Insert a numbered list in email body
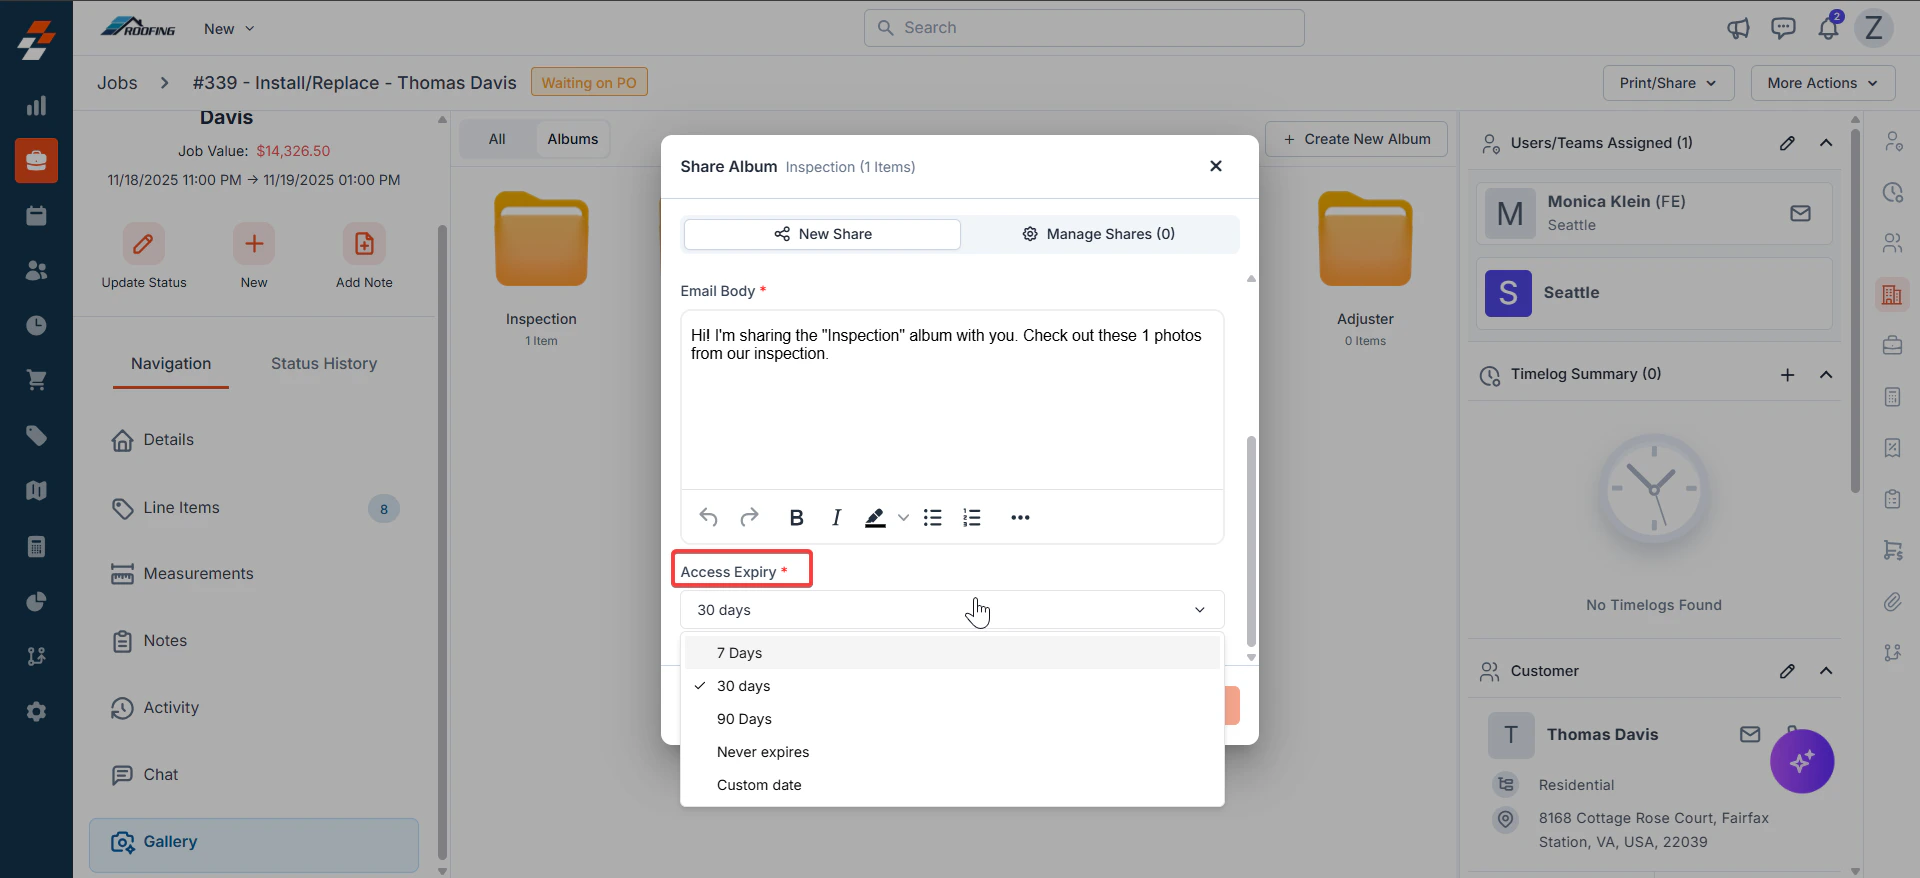 [x=972, y=517]
